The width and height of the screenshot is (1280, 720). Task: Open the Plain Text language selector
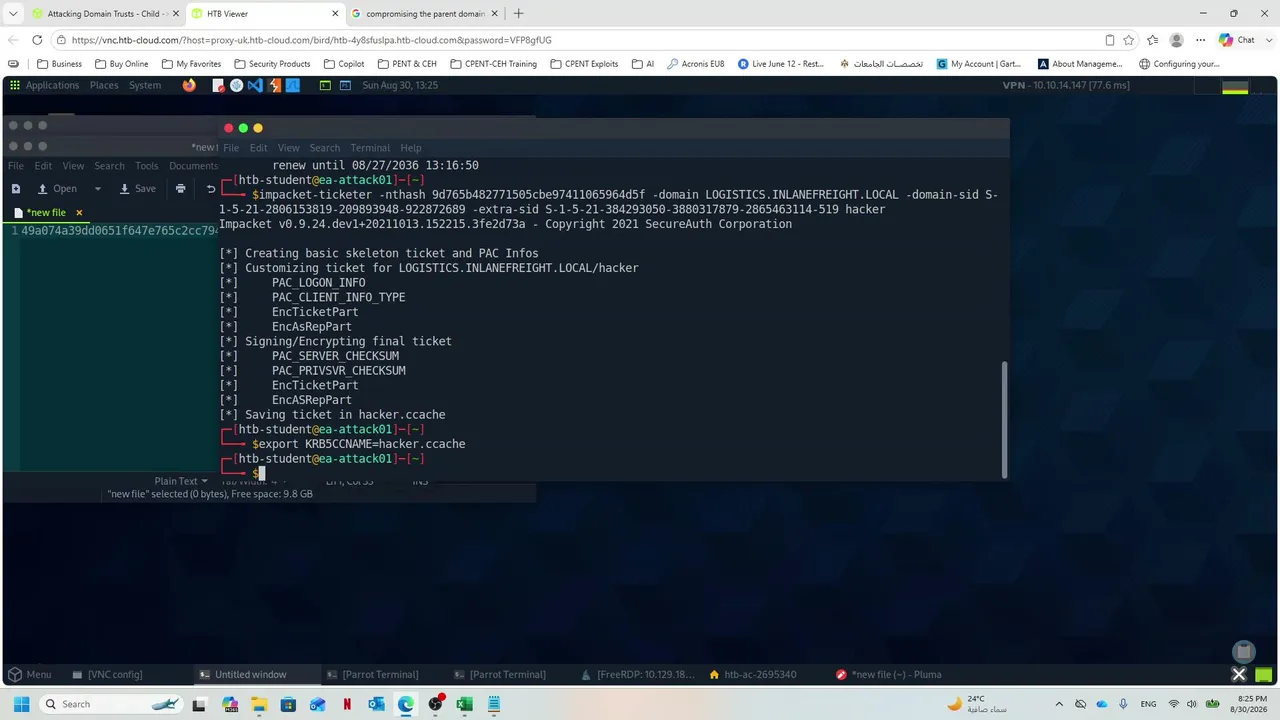pyautogui.click(x=181, y=481)
